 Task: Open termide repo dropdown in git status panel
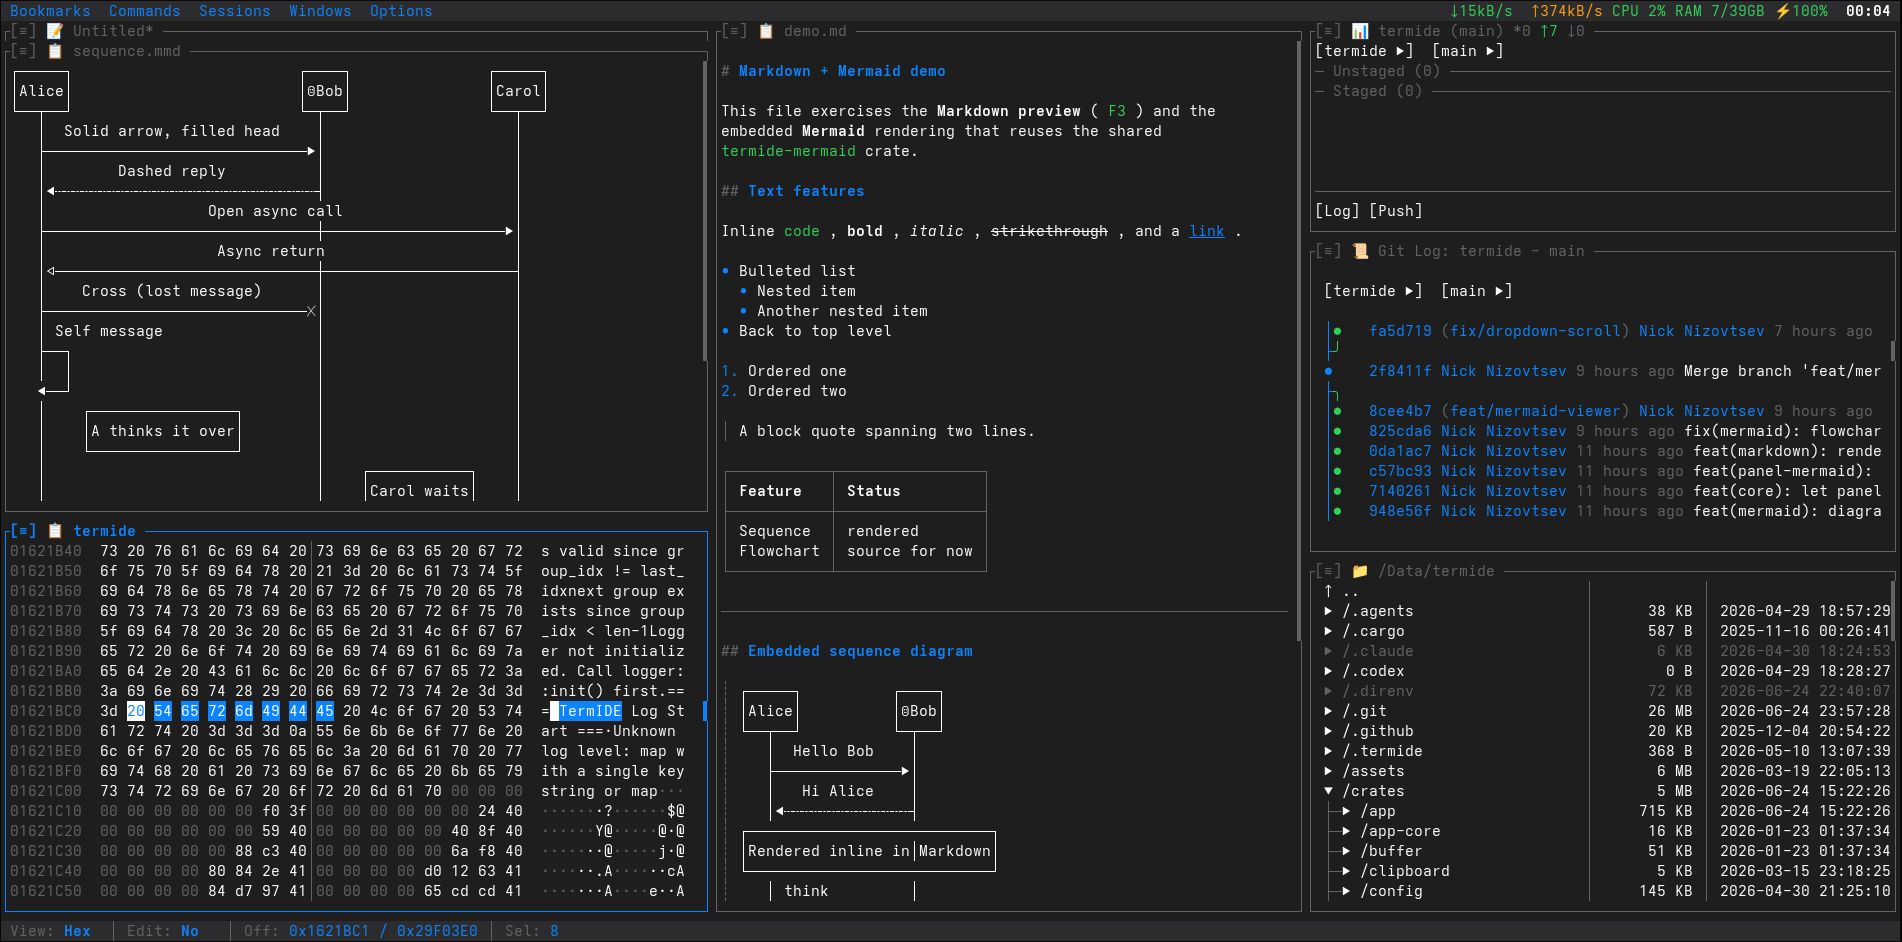click(1364, 51)
